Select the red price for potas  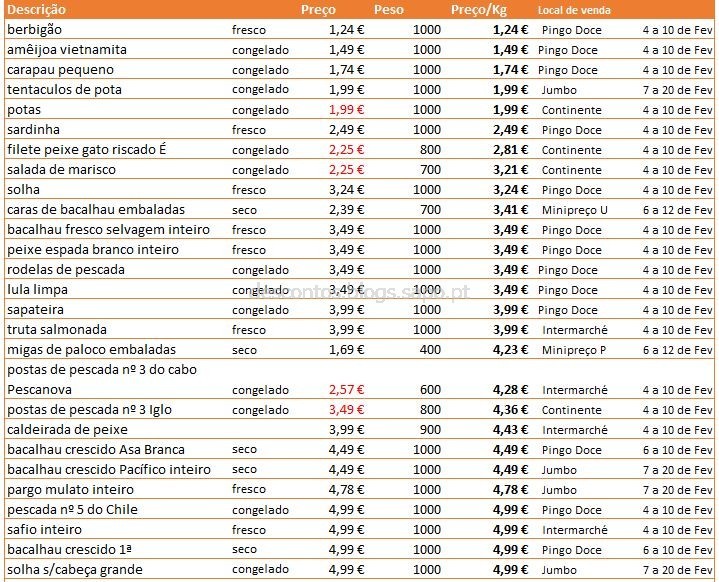click(342, 110)
